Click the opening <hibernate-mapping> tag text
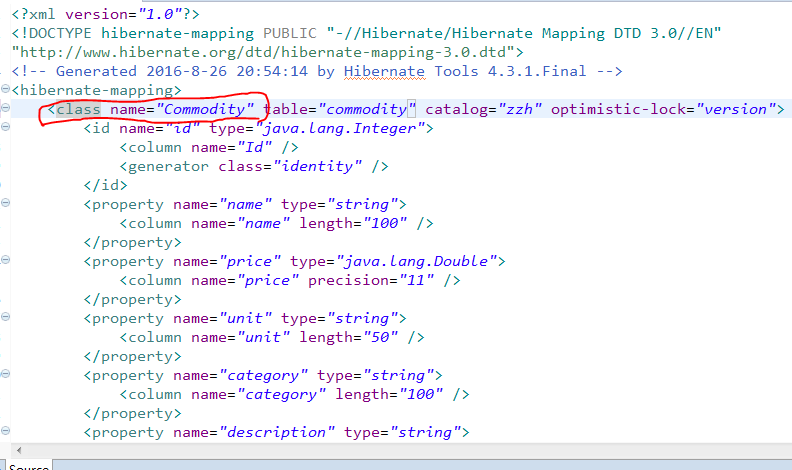 [x=96, y=91]
